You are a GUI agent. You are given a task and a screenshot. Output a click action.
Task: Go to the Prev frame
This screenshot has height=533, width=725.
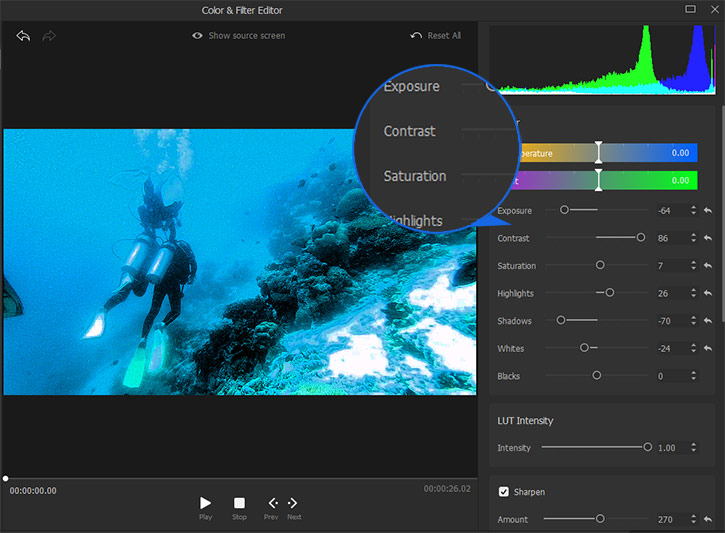(x=272, y=503)
